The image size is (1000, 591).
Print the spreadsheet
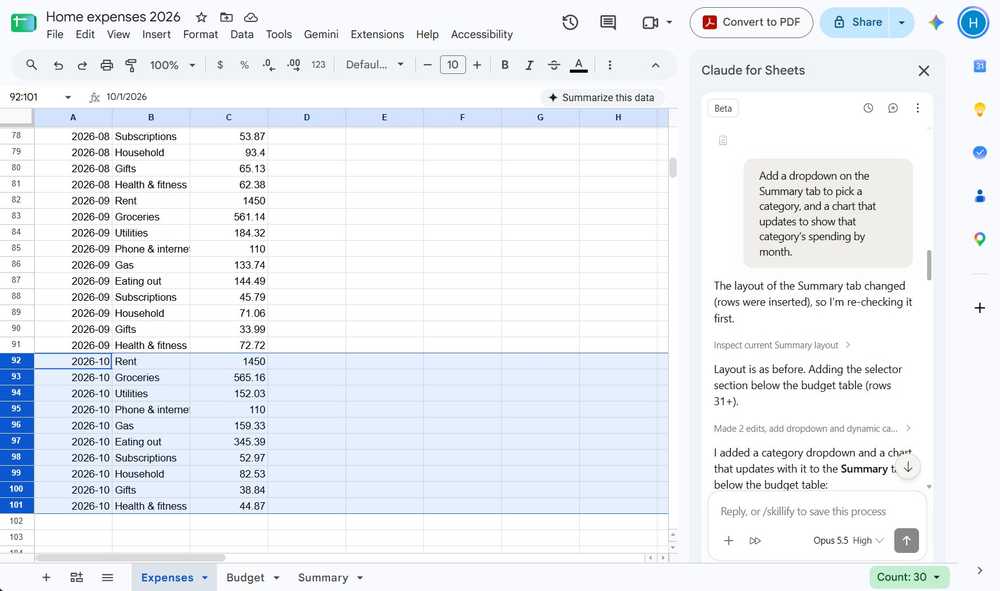(107, 65)
